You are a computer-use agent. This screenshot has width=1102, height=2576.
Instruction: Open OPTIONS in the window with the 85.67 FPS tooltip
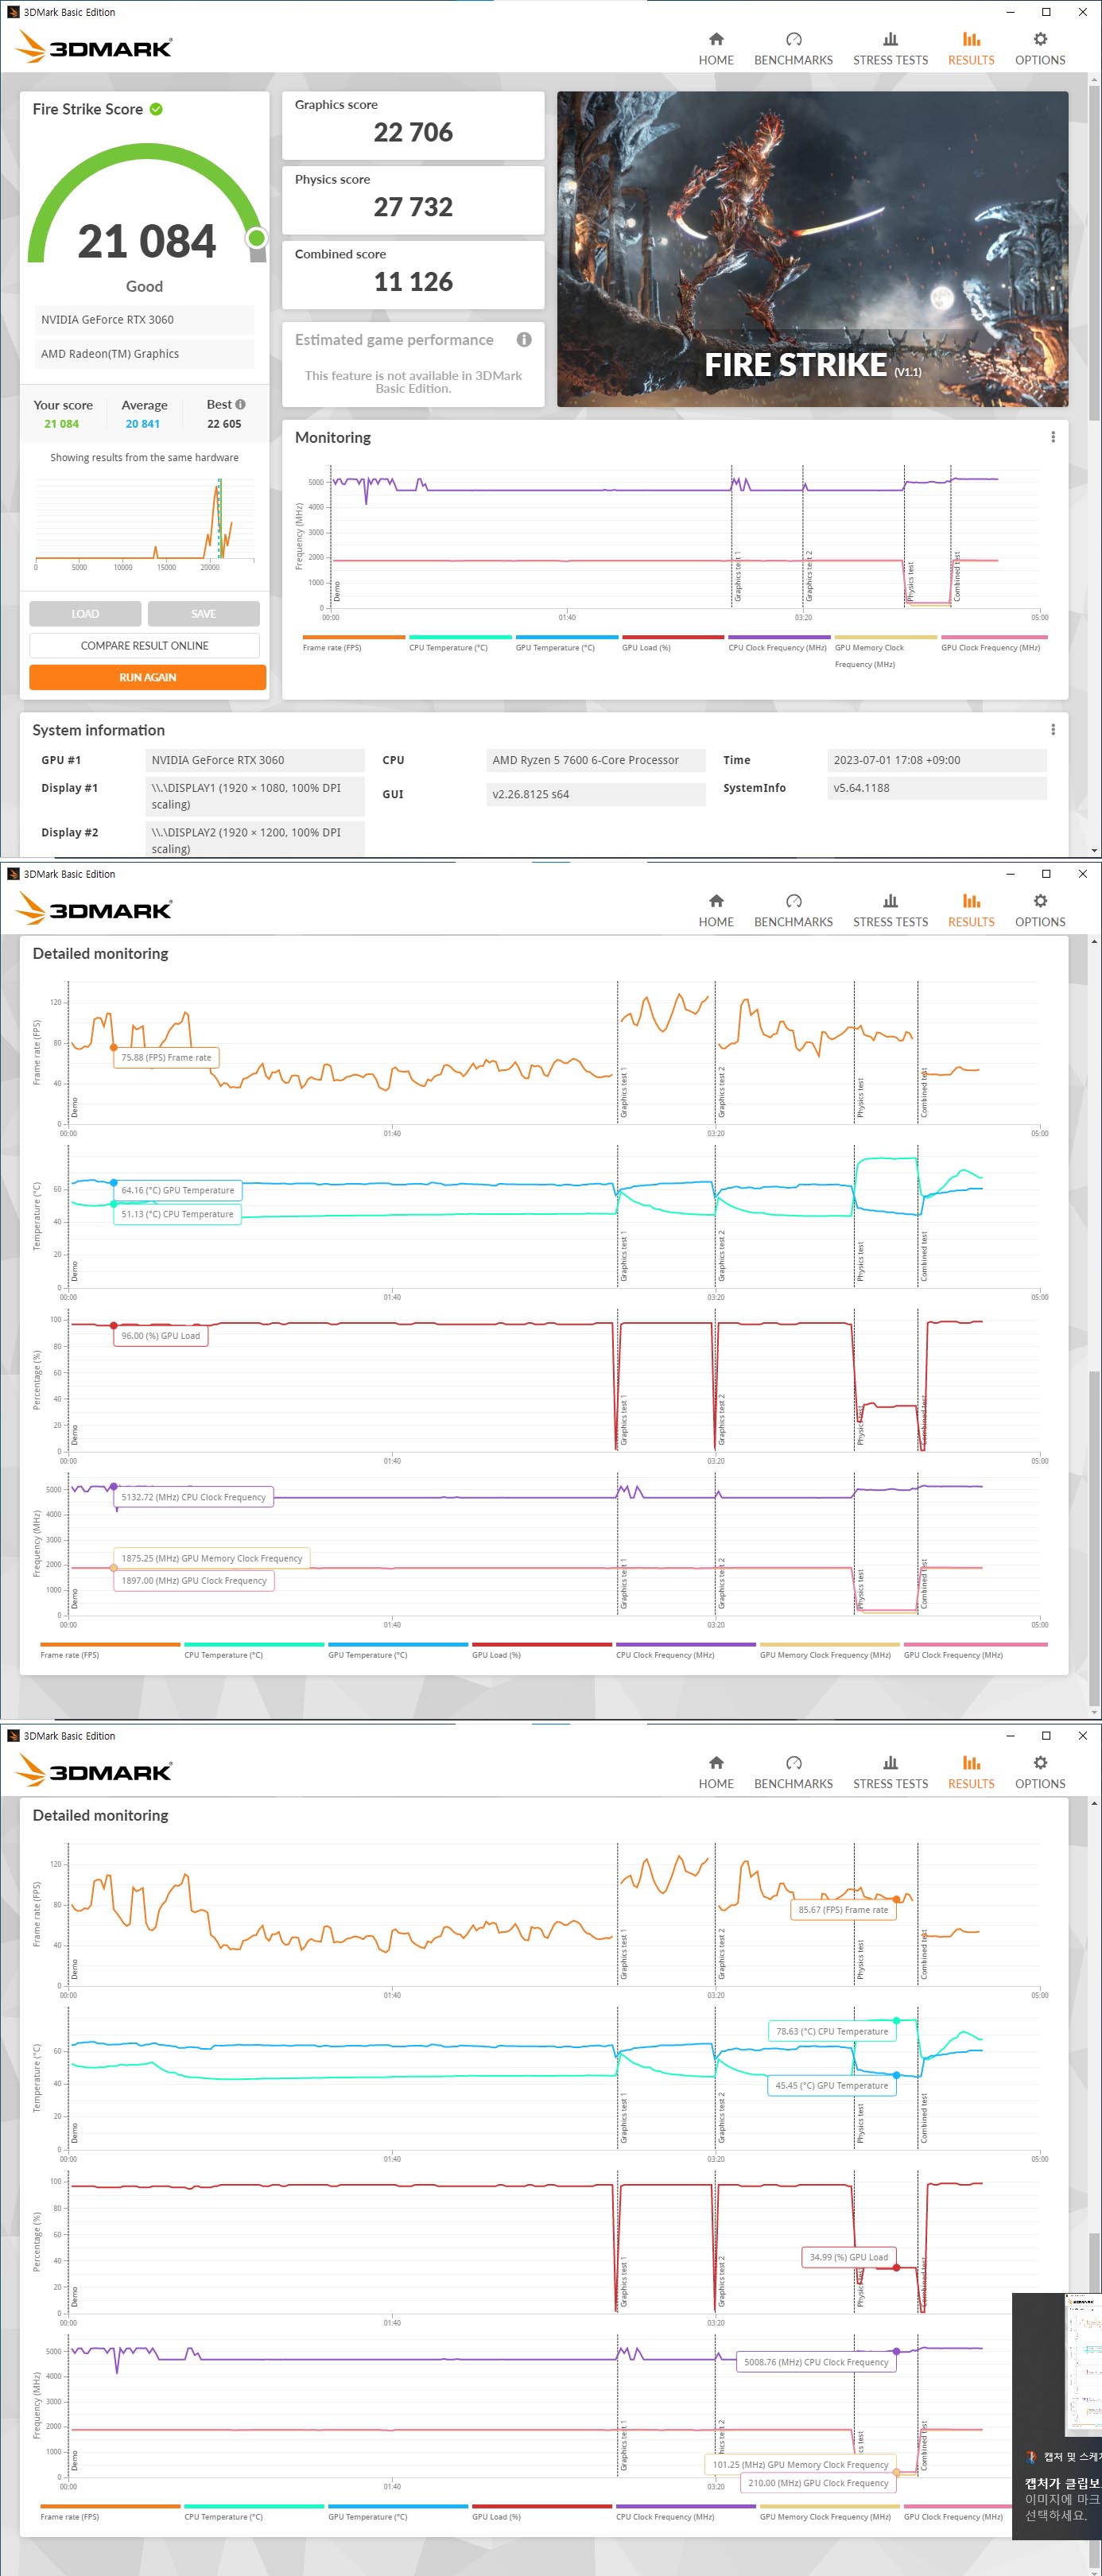pyautogui.click(x=1040, y=1772)
